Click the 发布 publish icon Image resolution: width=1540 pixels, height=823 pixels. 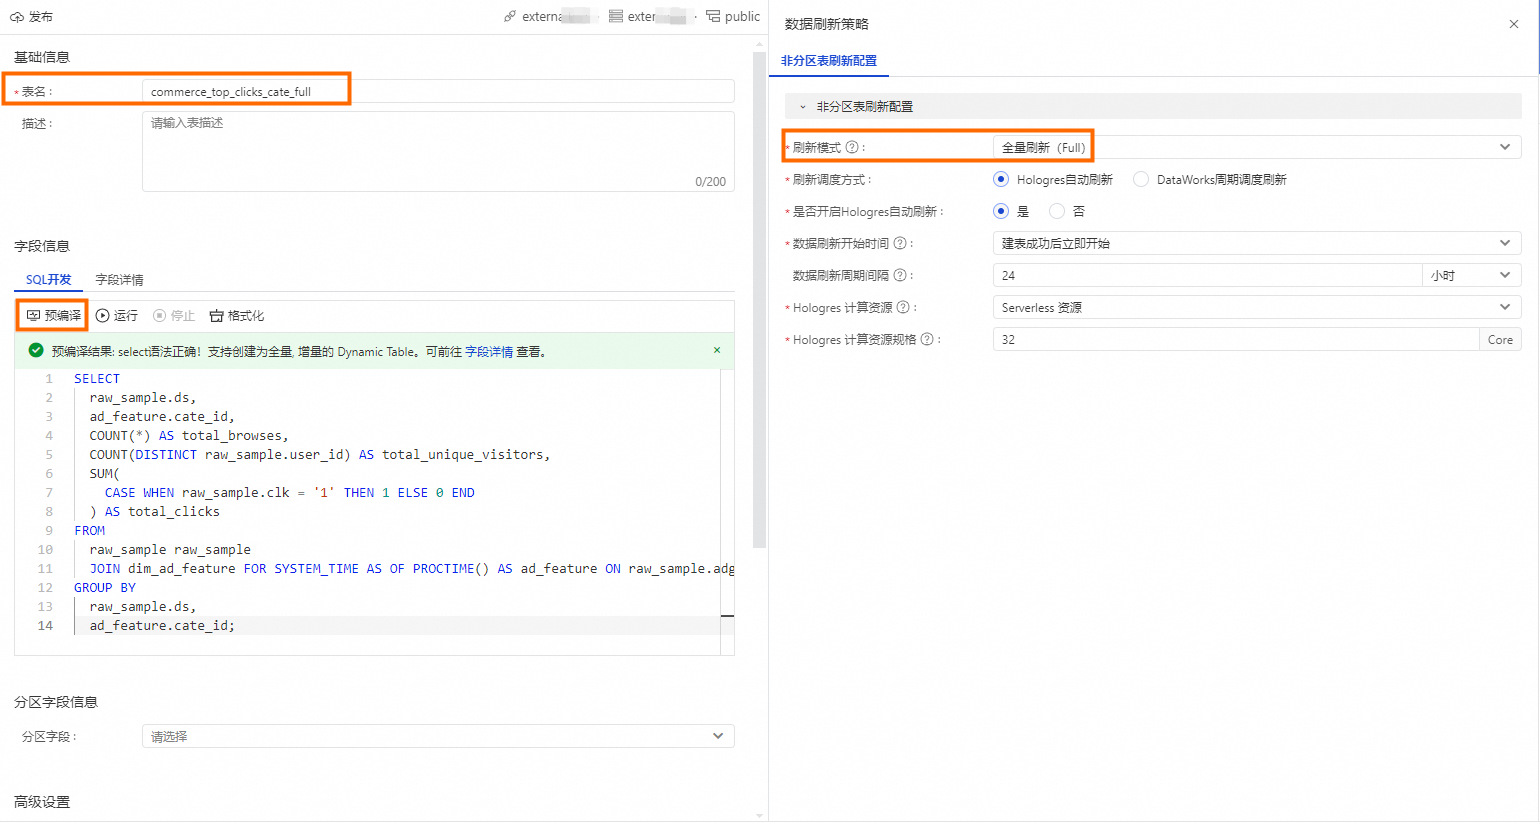pos(17,17)
